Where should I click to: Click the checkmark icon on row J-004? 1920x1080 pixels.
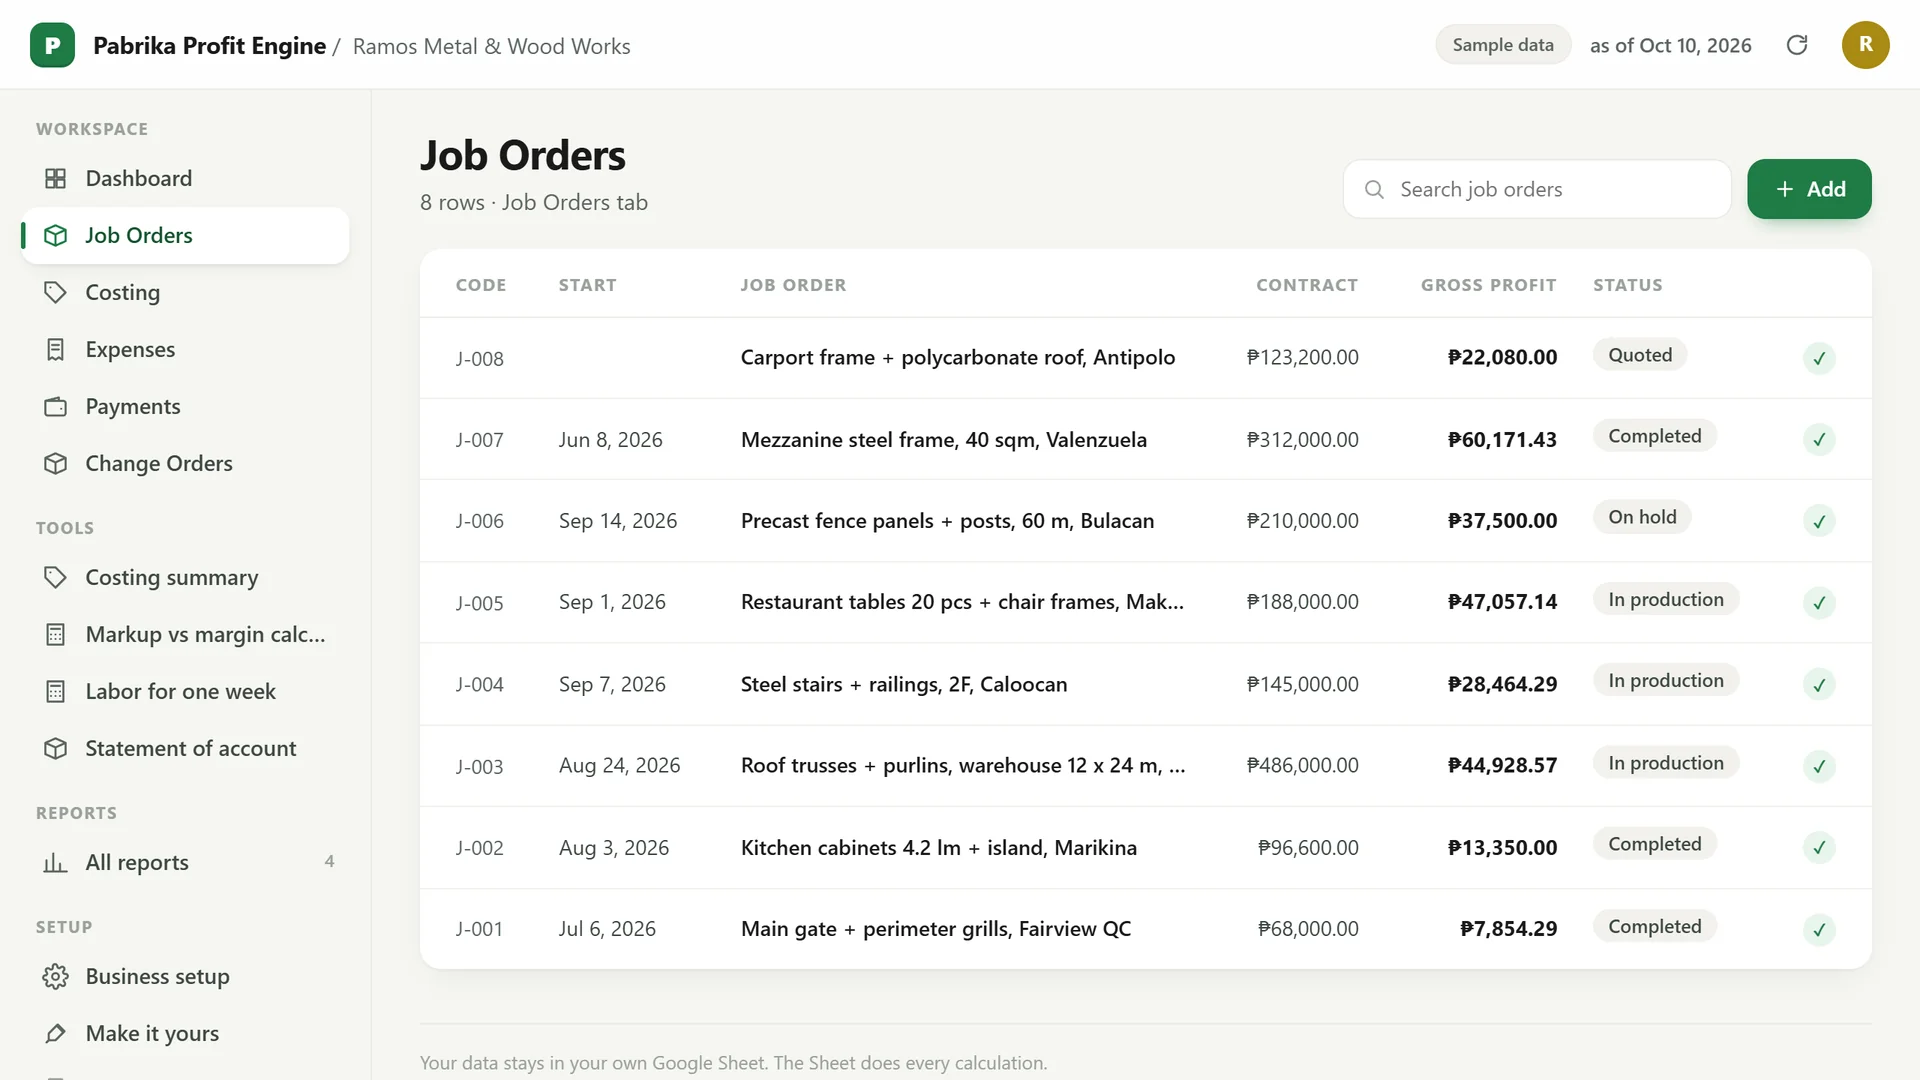[x=1819, y=685]
